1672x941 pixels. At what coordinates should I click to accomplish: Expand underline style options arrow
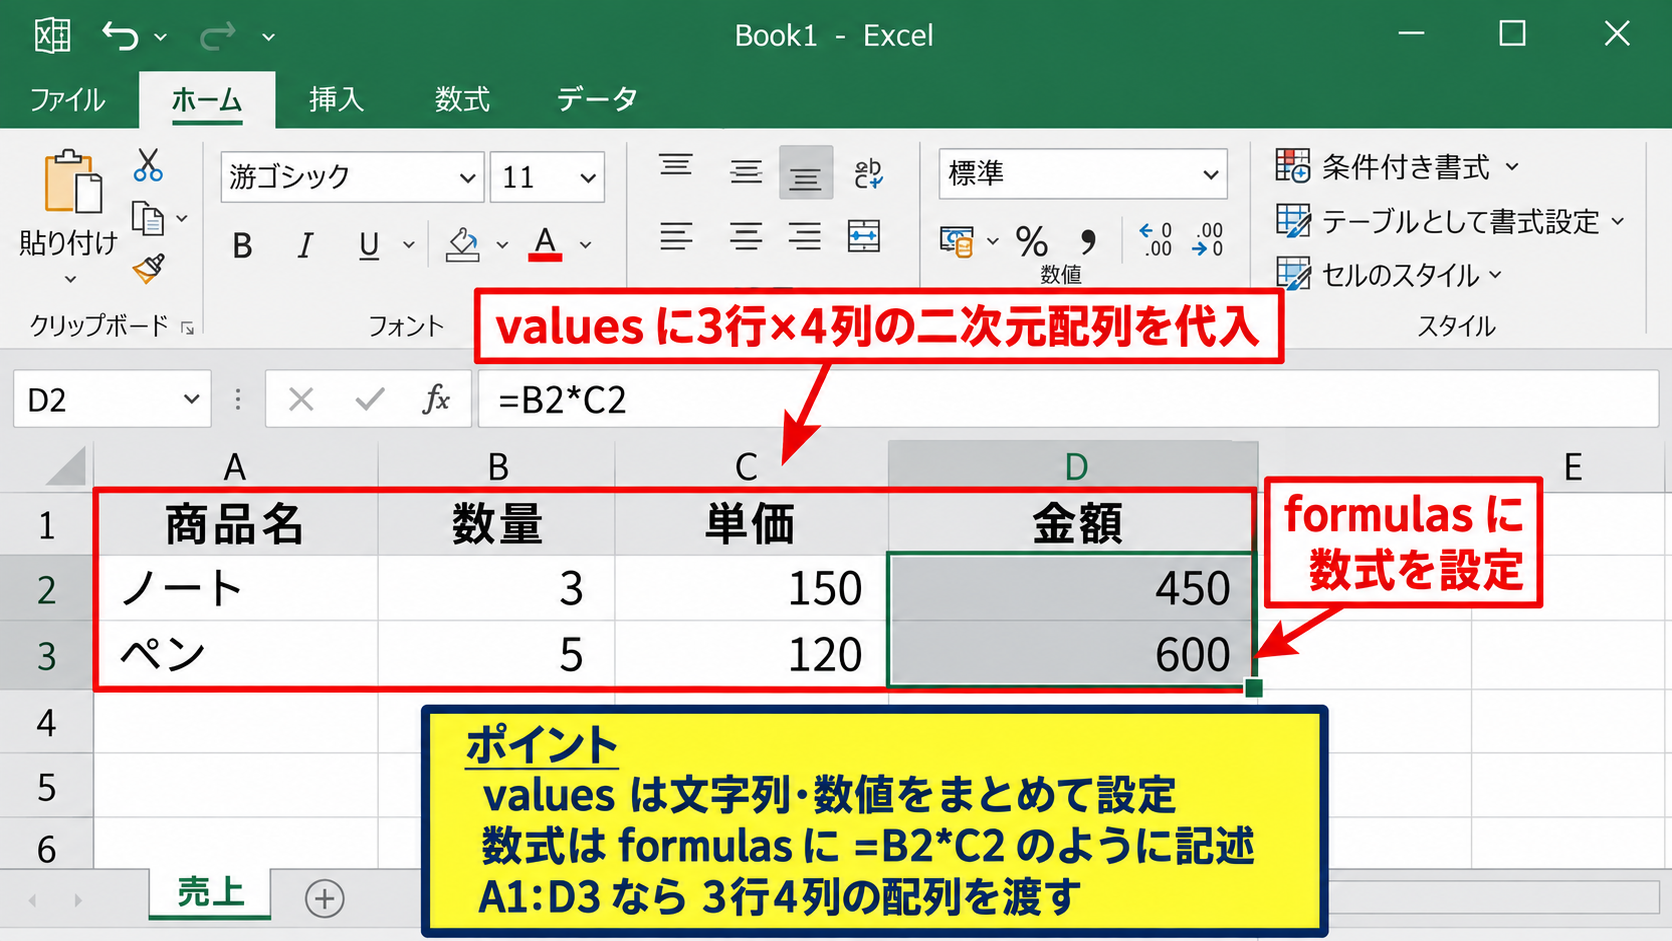pos(408,245)
